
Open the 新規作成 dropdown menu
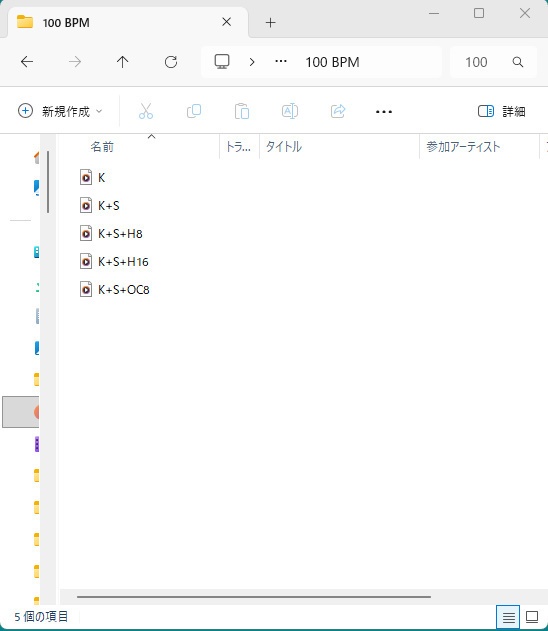[x=60, y=111]
